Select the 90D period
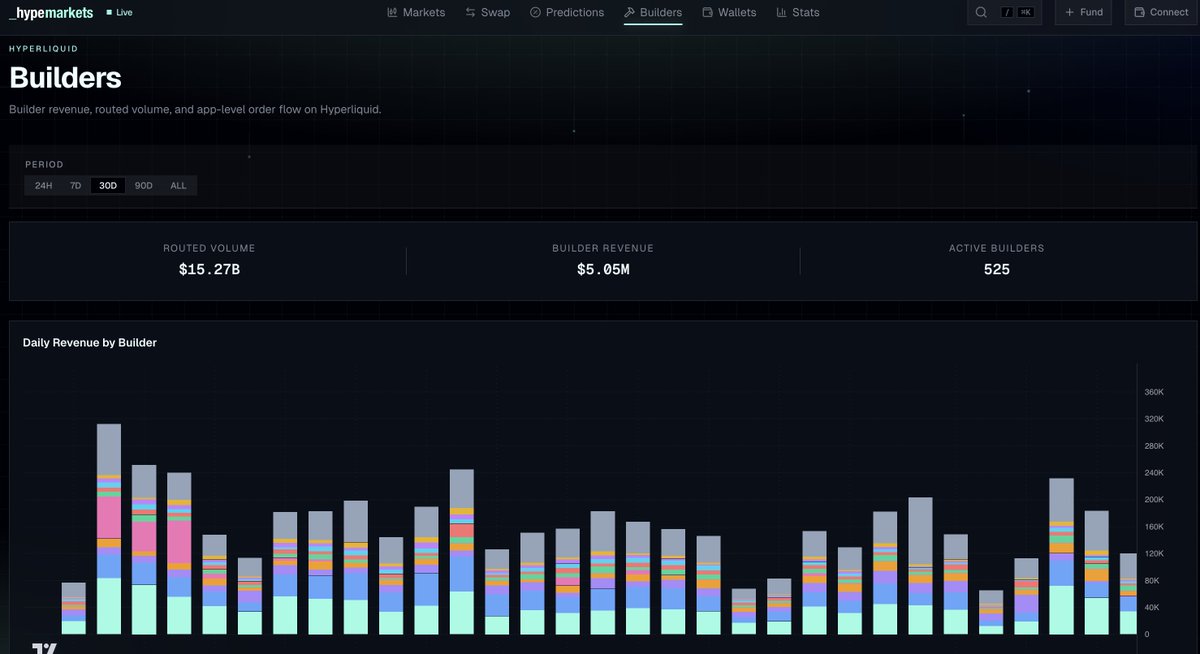 [x=143, y=185]
